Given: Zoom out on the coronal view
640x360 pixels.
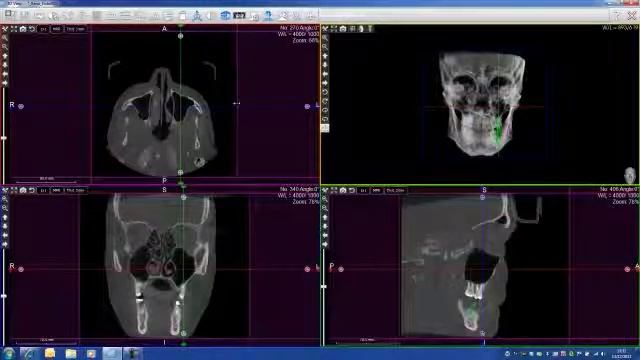Looking at the screenshot, I should coord(5,208).
